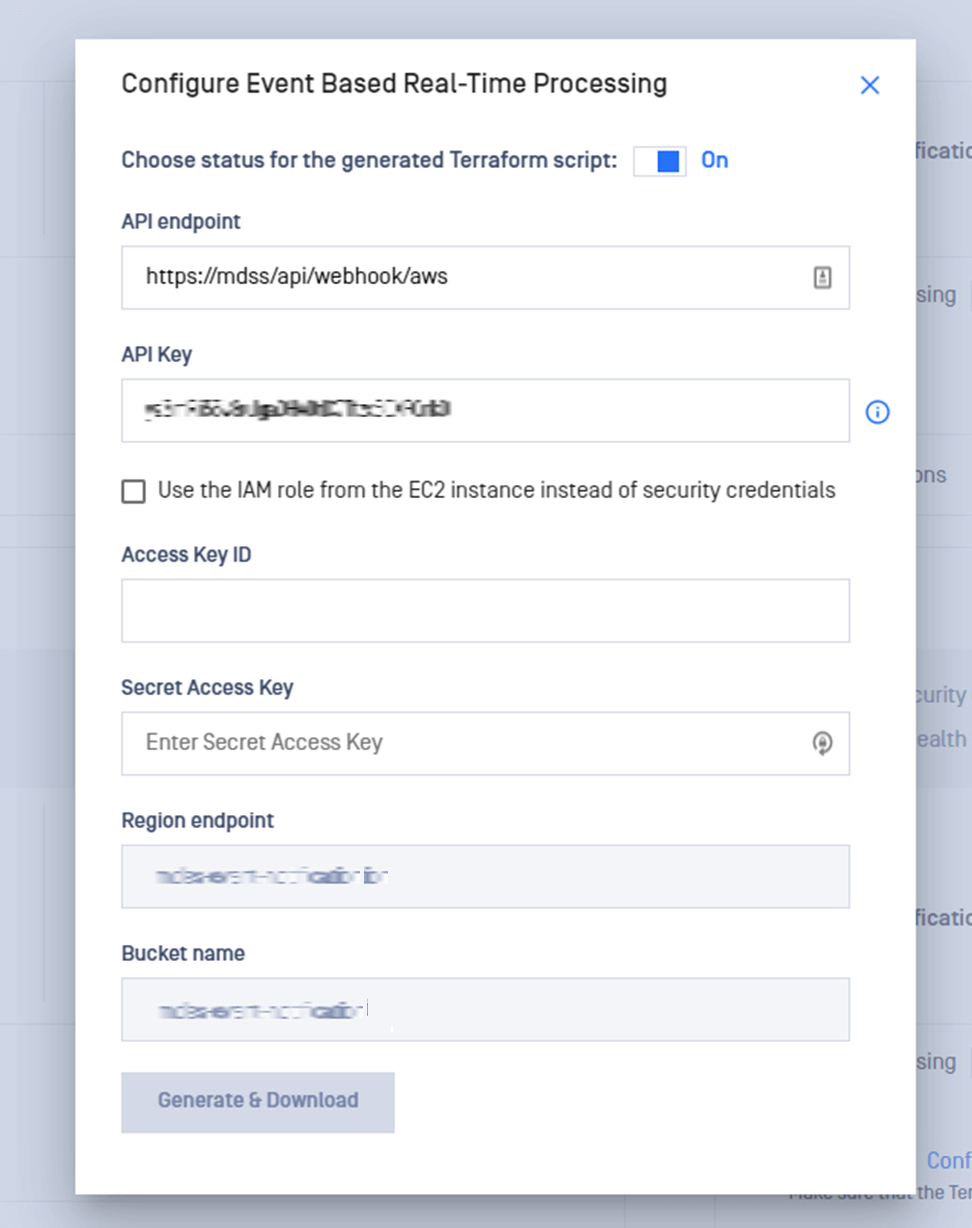Click the On label beside the toggle
972x1228 pixels.
[x=715, y=160]
